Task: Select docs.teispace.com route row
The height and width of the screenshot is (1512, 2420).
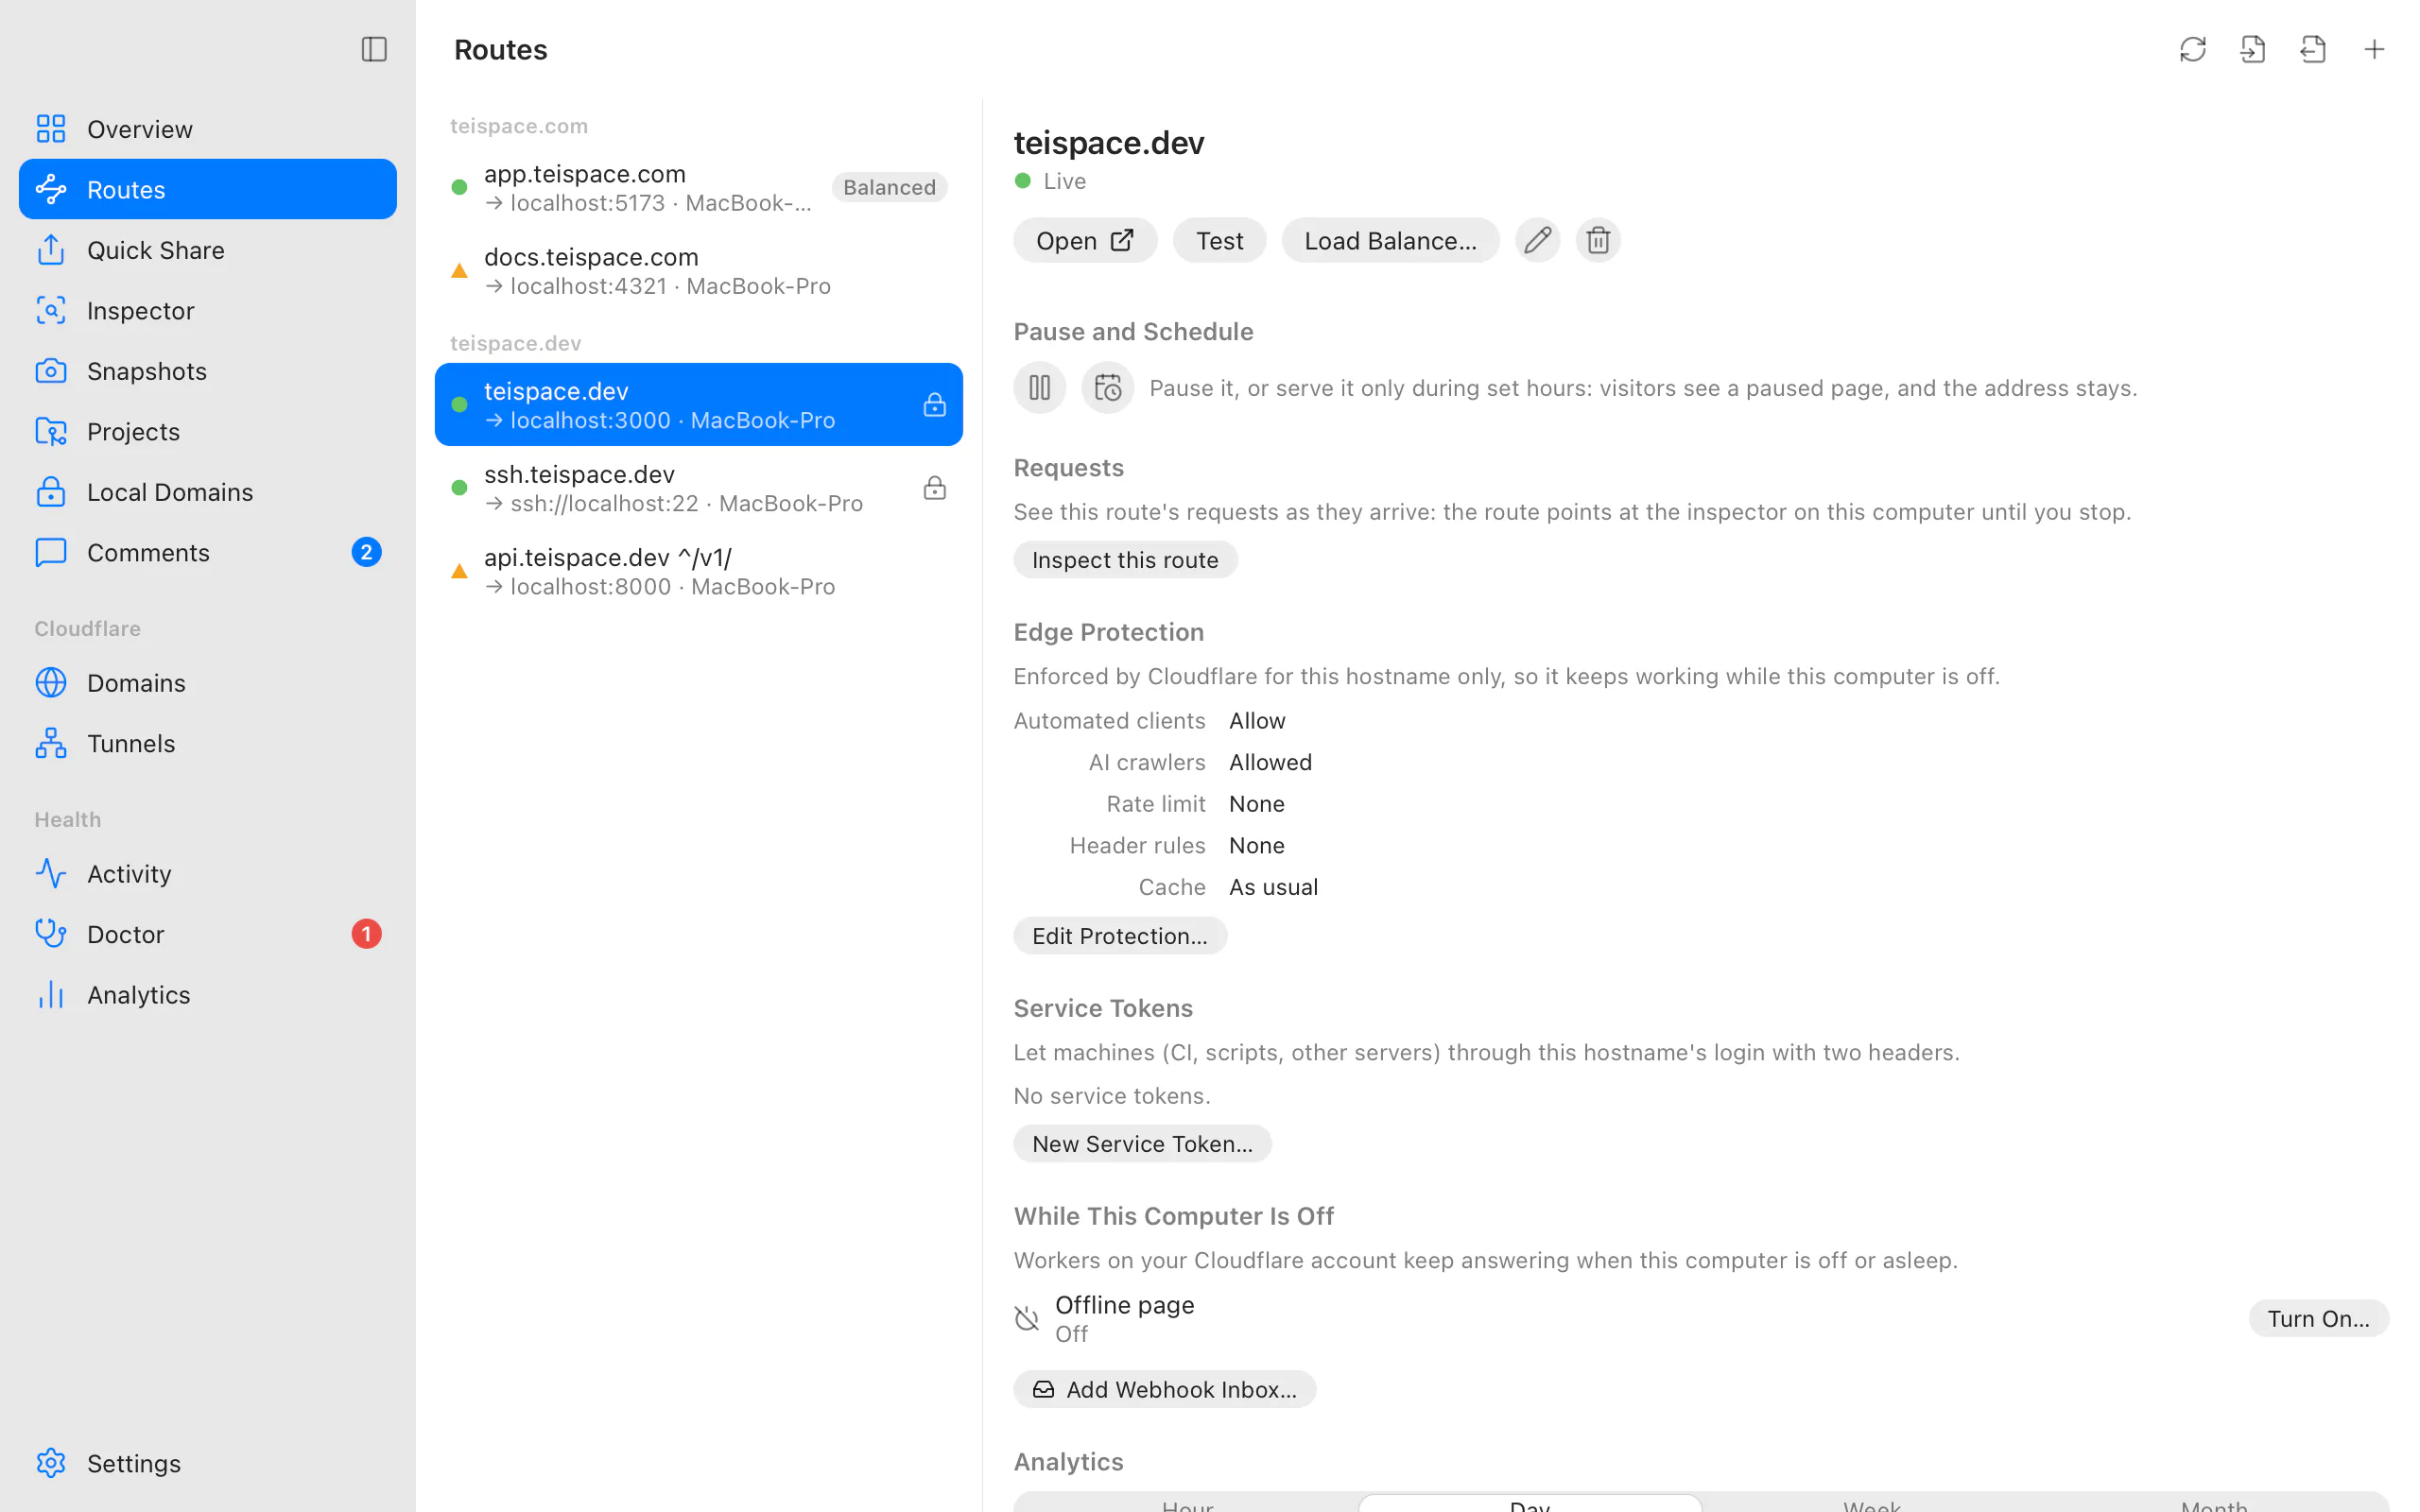Action: point(698,271)
